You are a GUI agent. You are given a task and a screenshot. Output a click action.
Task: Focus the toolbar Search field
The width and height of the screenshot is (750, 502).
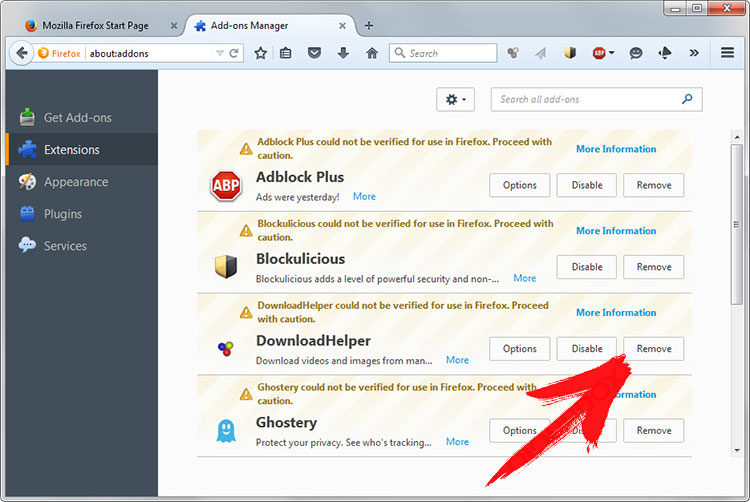pos(443,53)
